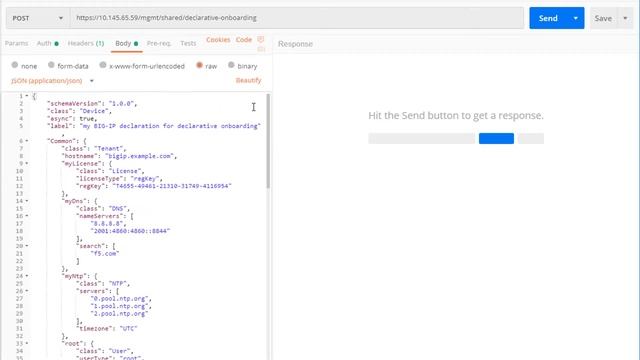Collapse the servers array at line 26
The height and width of the screenshot is (360, 640).
pos(27,291)
